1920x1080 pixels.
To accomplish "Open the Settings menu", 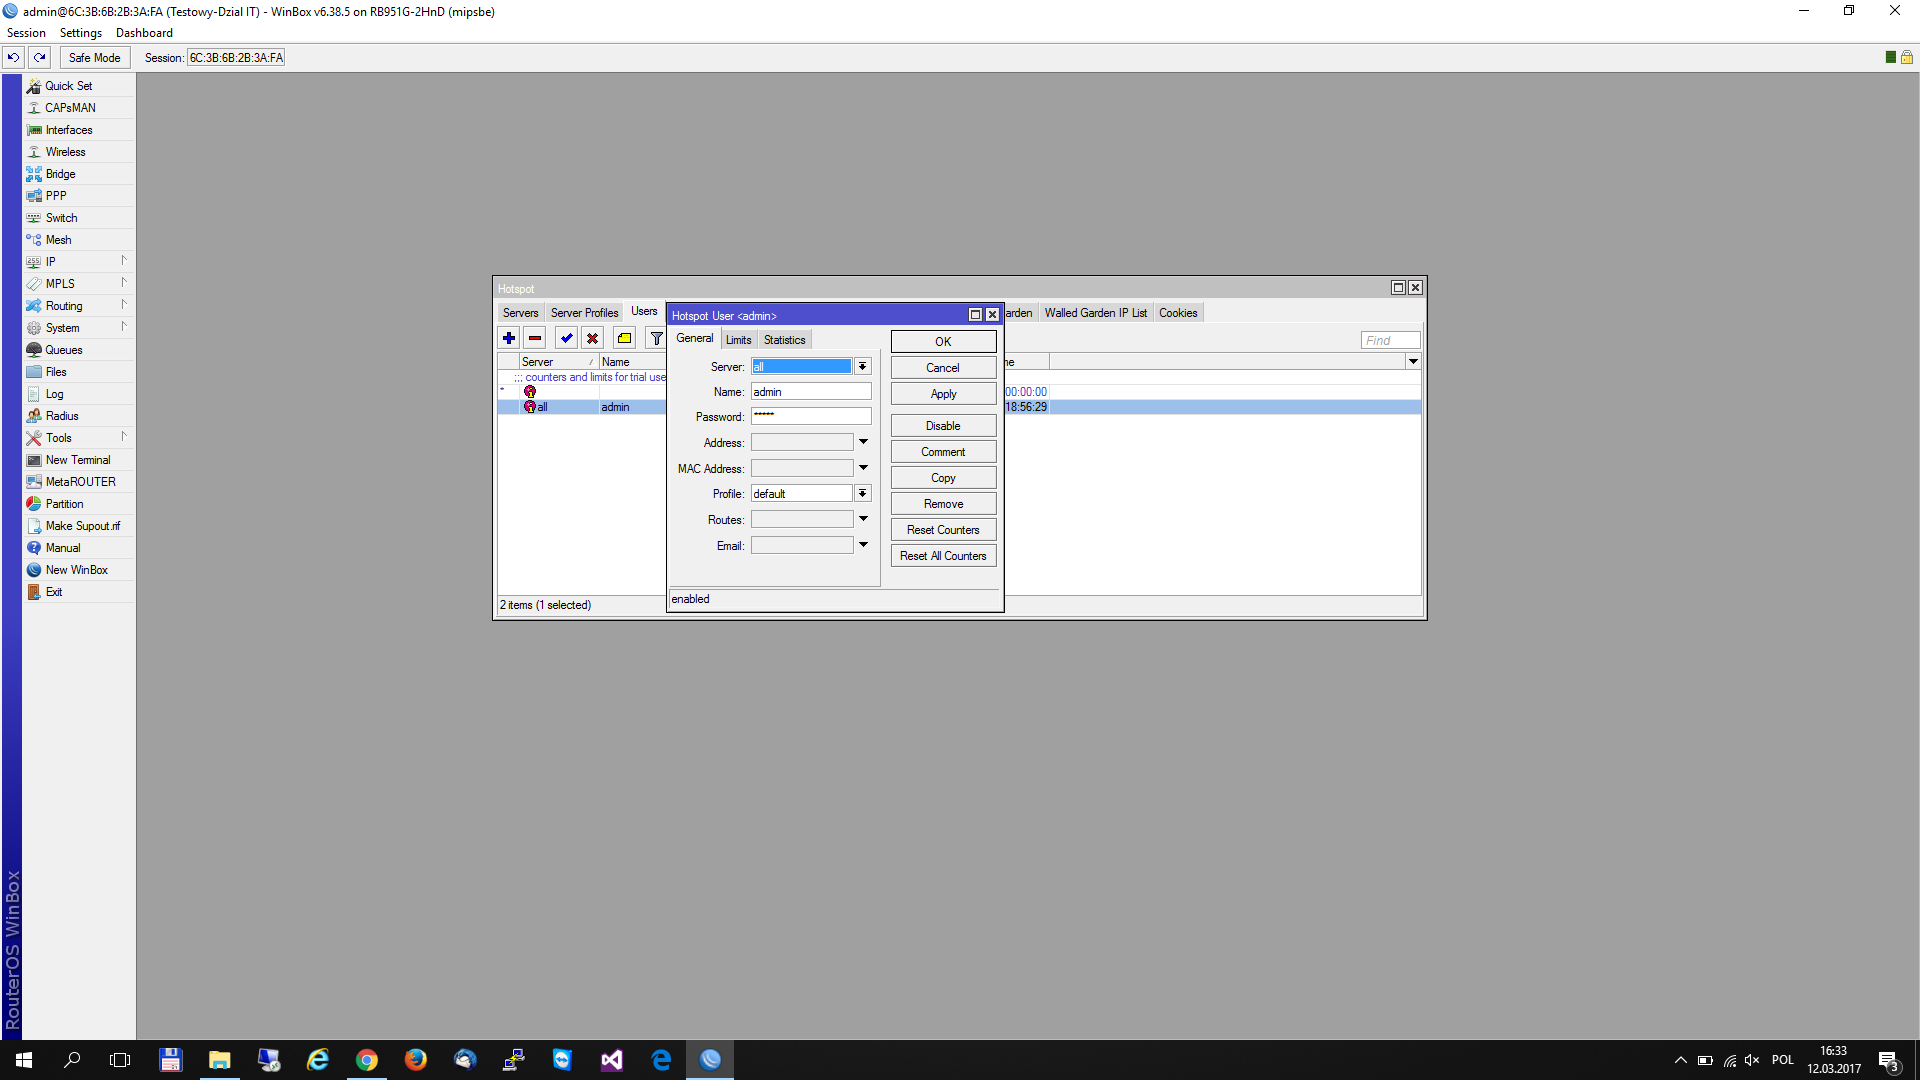I will [x=80, y=33].
